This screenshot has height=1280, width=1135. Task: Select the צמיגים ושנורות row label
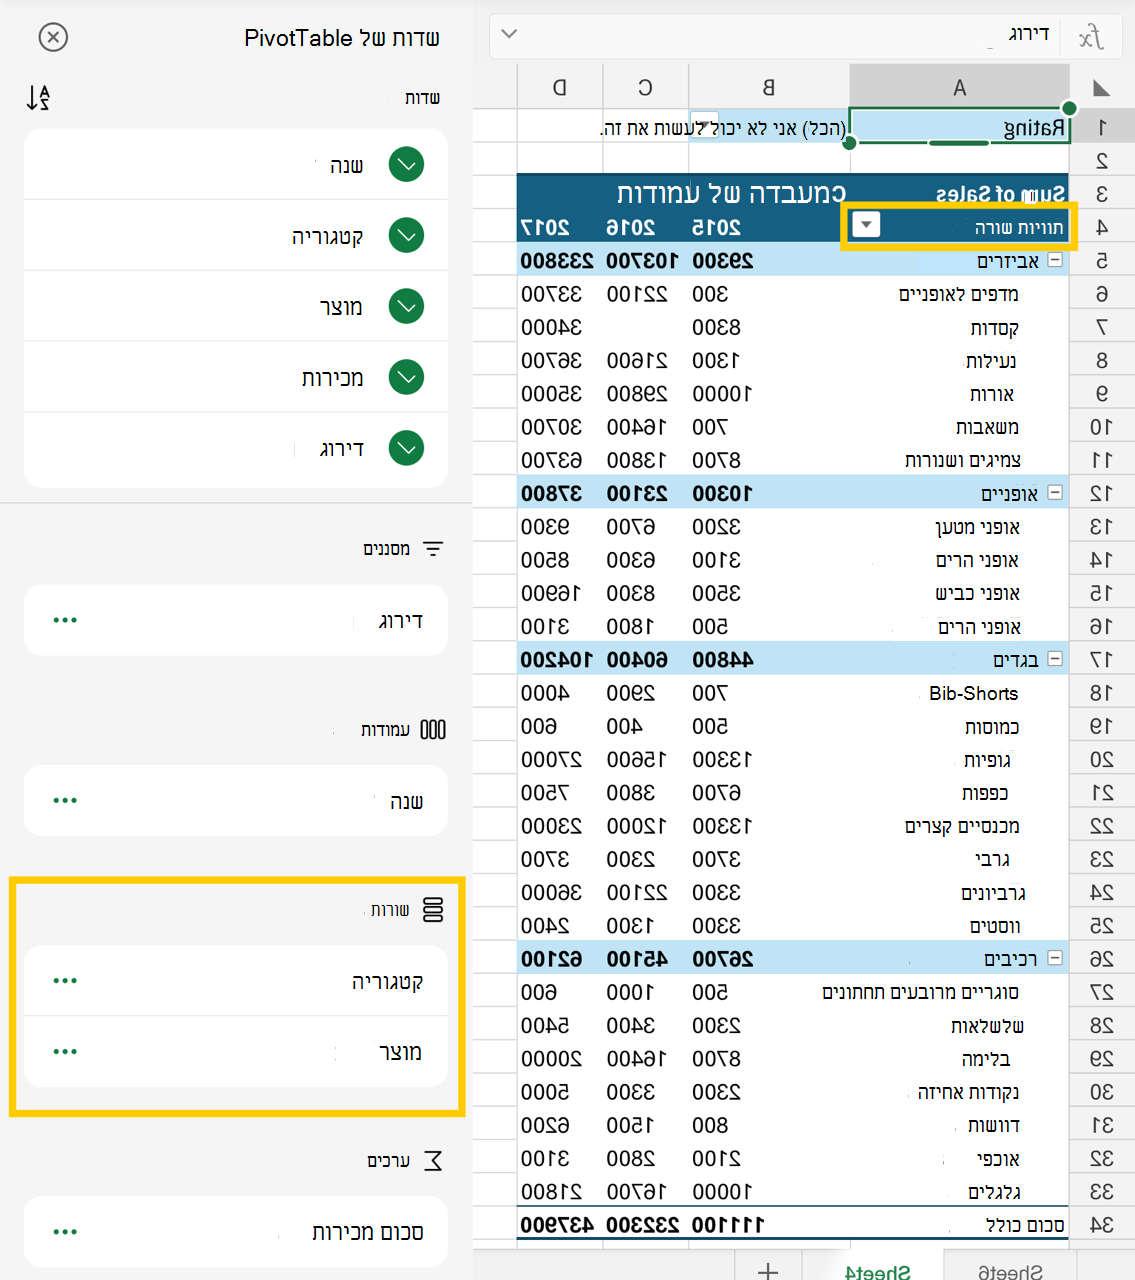(x=963, y=460)
